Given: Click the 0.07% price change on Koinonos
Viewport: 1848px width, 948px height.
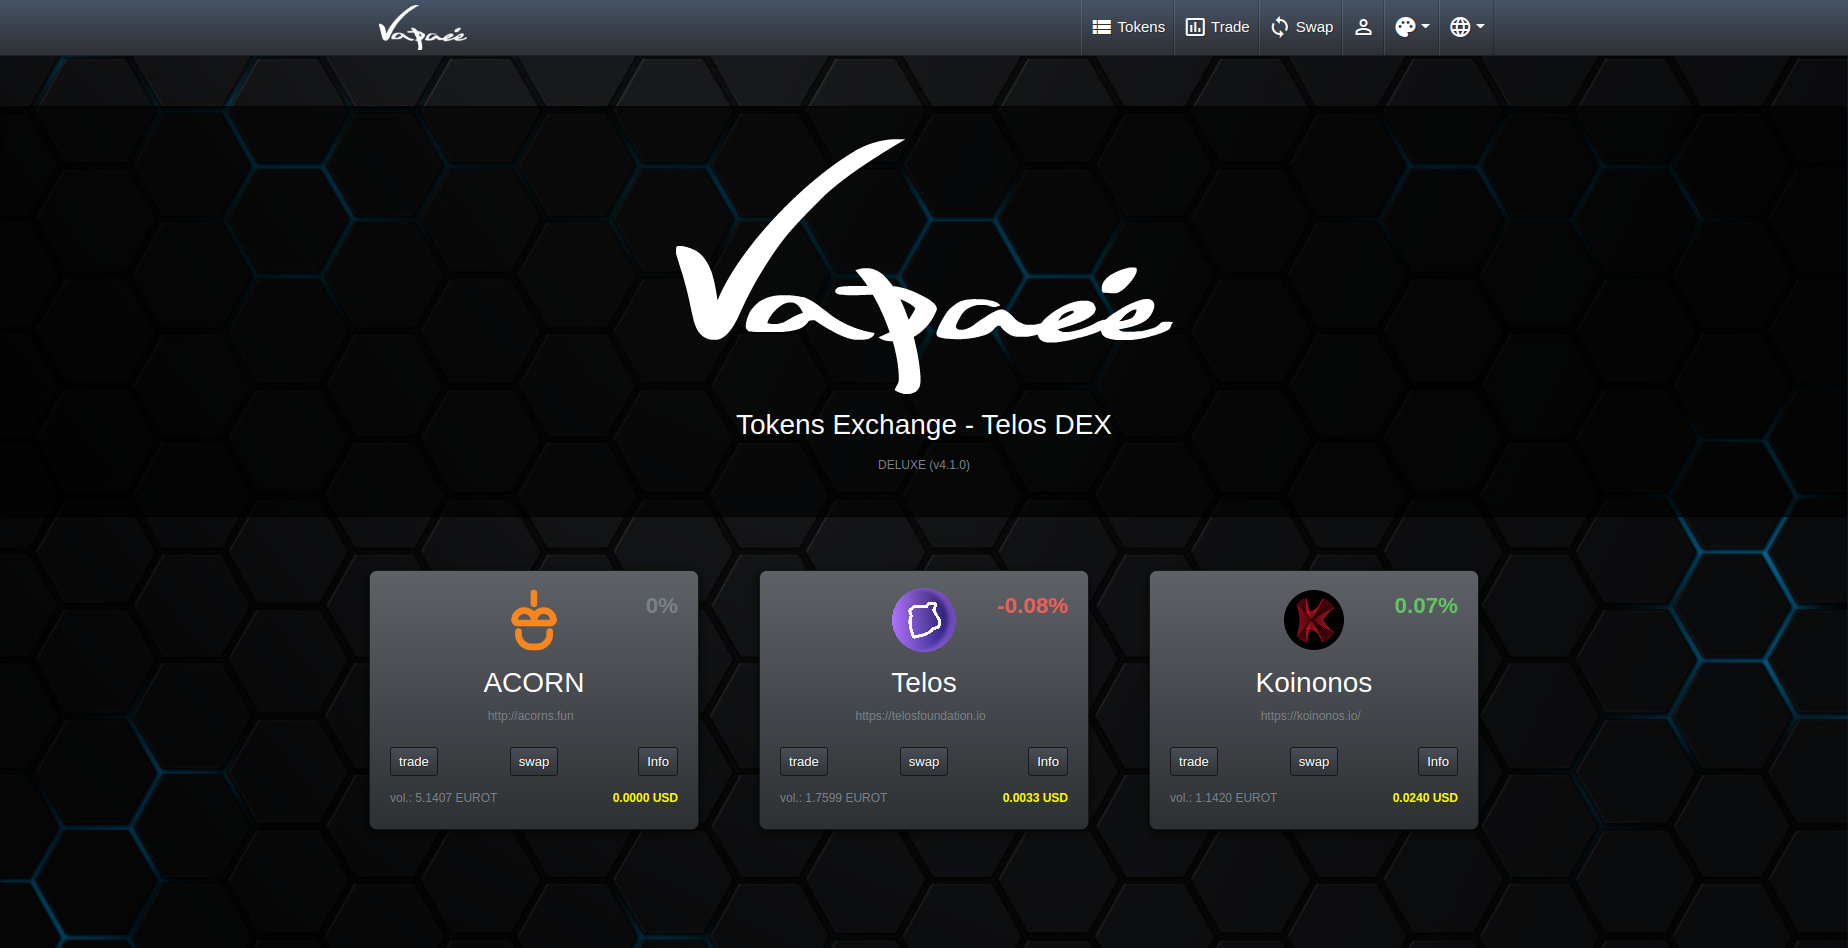Looking at the screenshot, I should (x=1426, y=606).
